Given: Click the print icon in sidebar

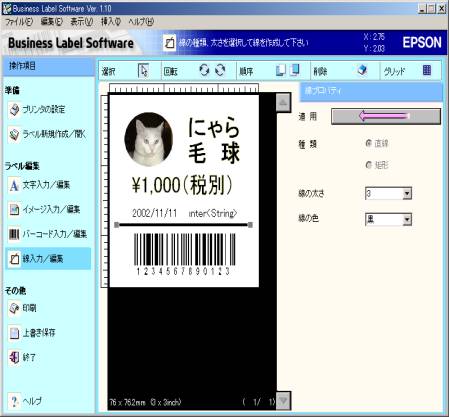Looking at the screenshot, I should [x=14, y=308].
